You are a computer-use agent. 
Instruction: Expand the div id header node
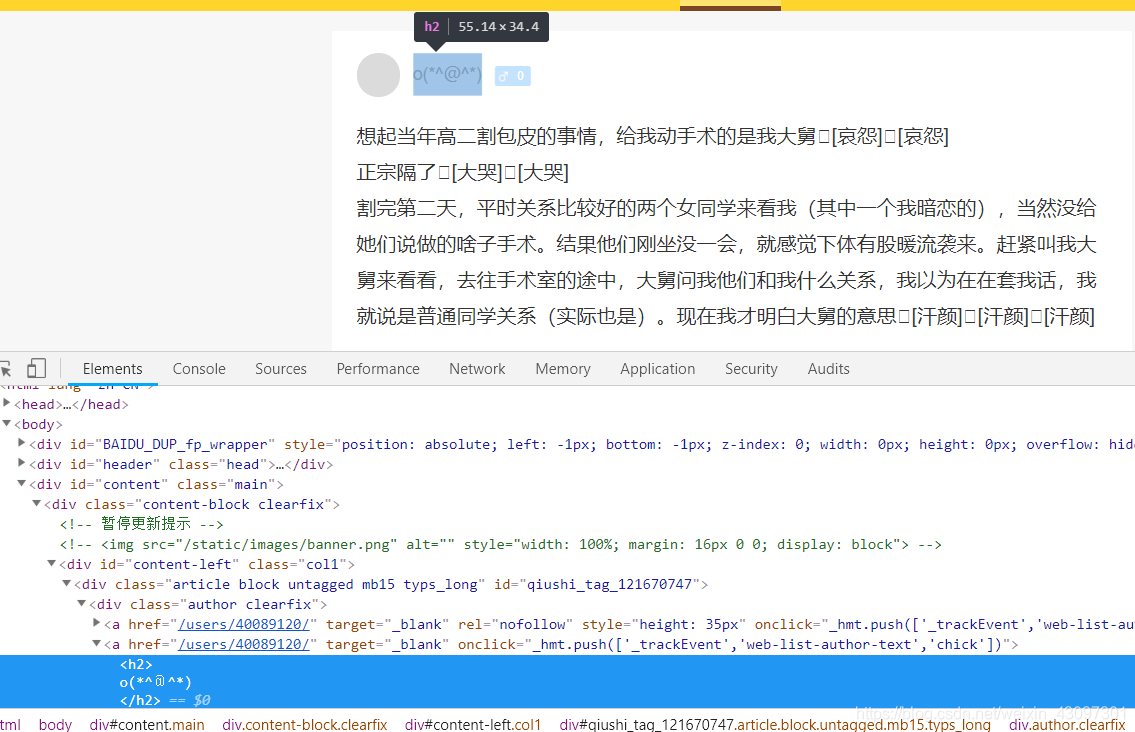(x=22, y=463)
